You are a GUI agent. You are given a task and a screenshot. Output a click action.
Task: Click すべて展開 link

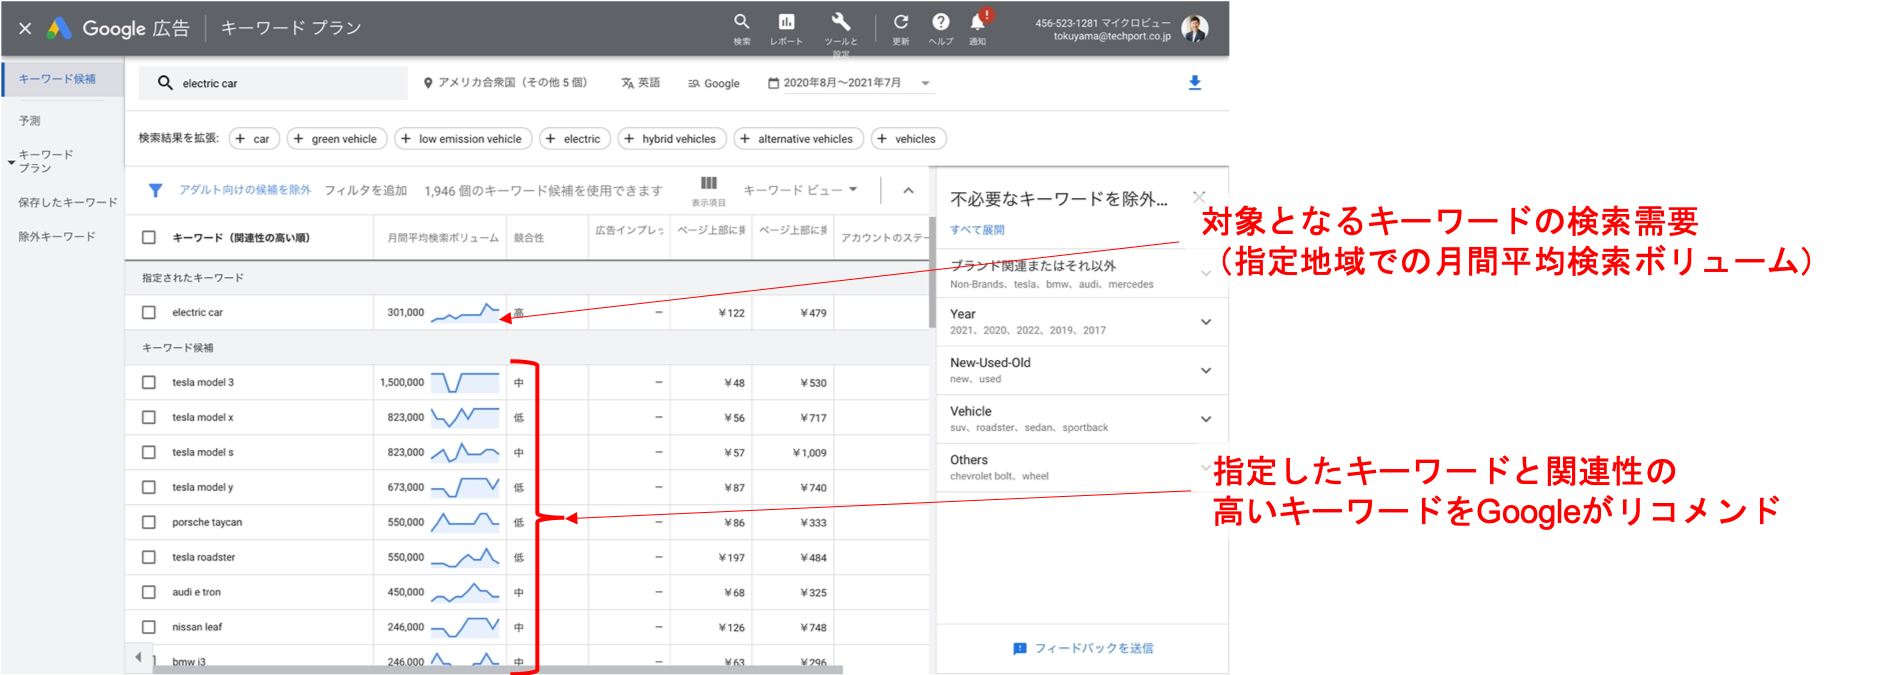click(x=977, y=230)
